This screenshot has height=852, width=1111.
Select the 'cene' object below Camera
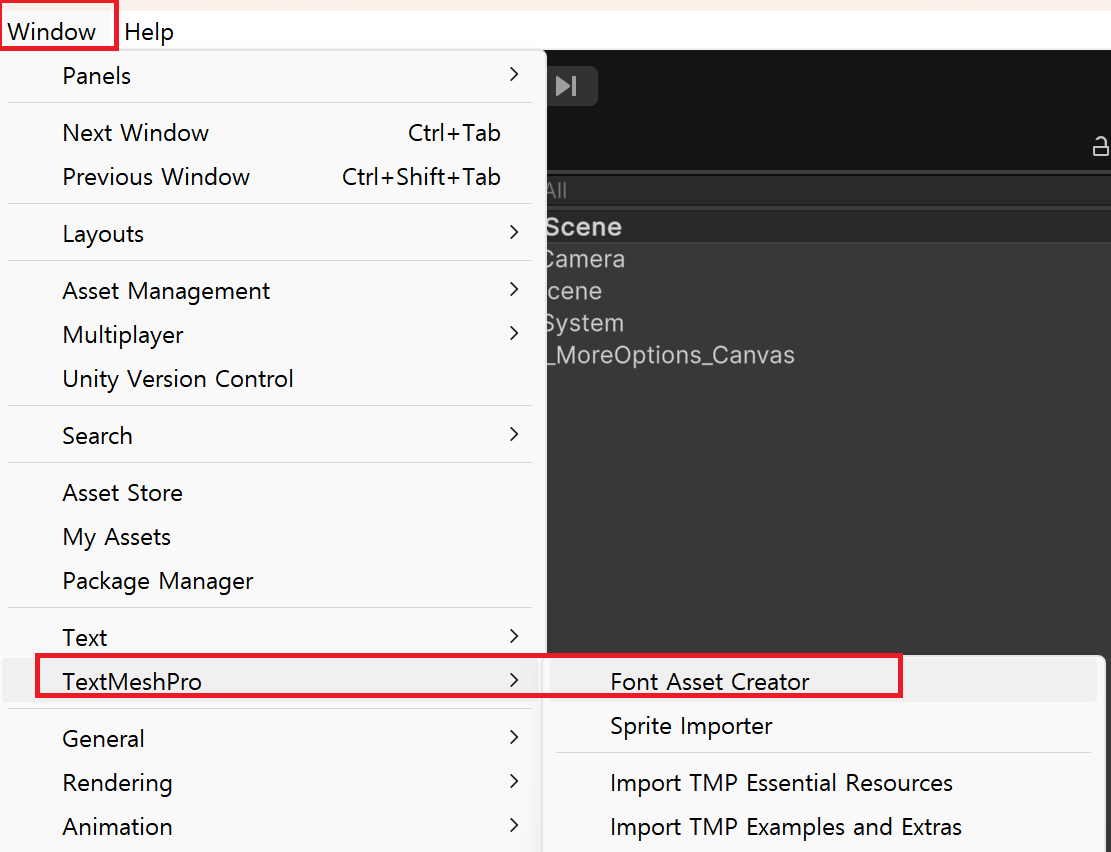click(828, 291)
